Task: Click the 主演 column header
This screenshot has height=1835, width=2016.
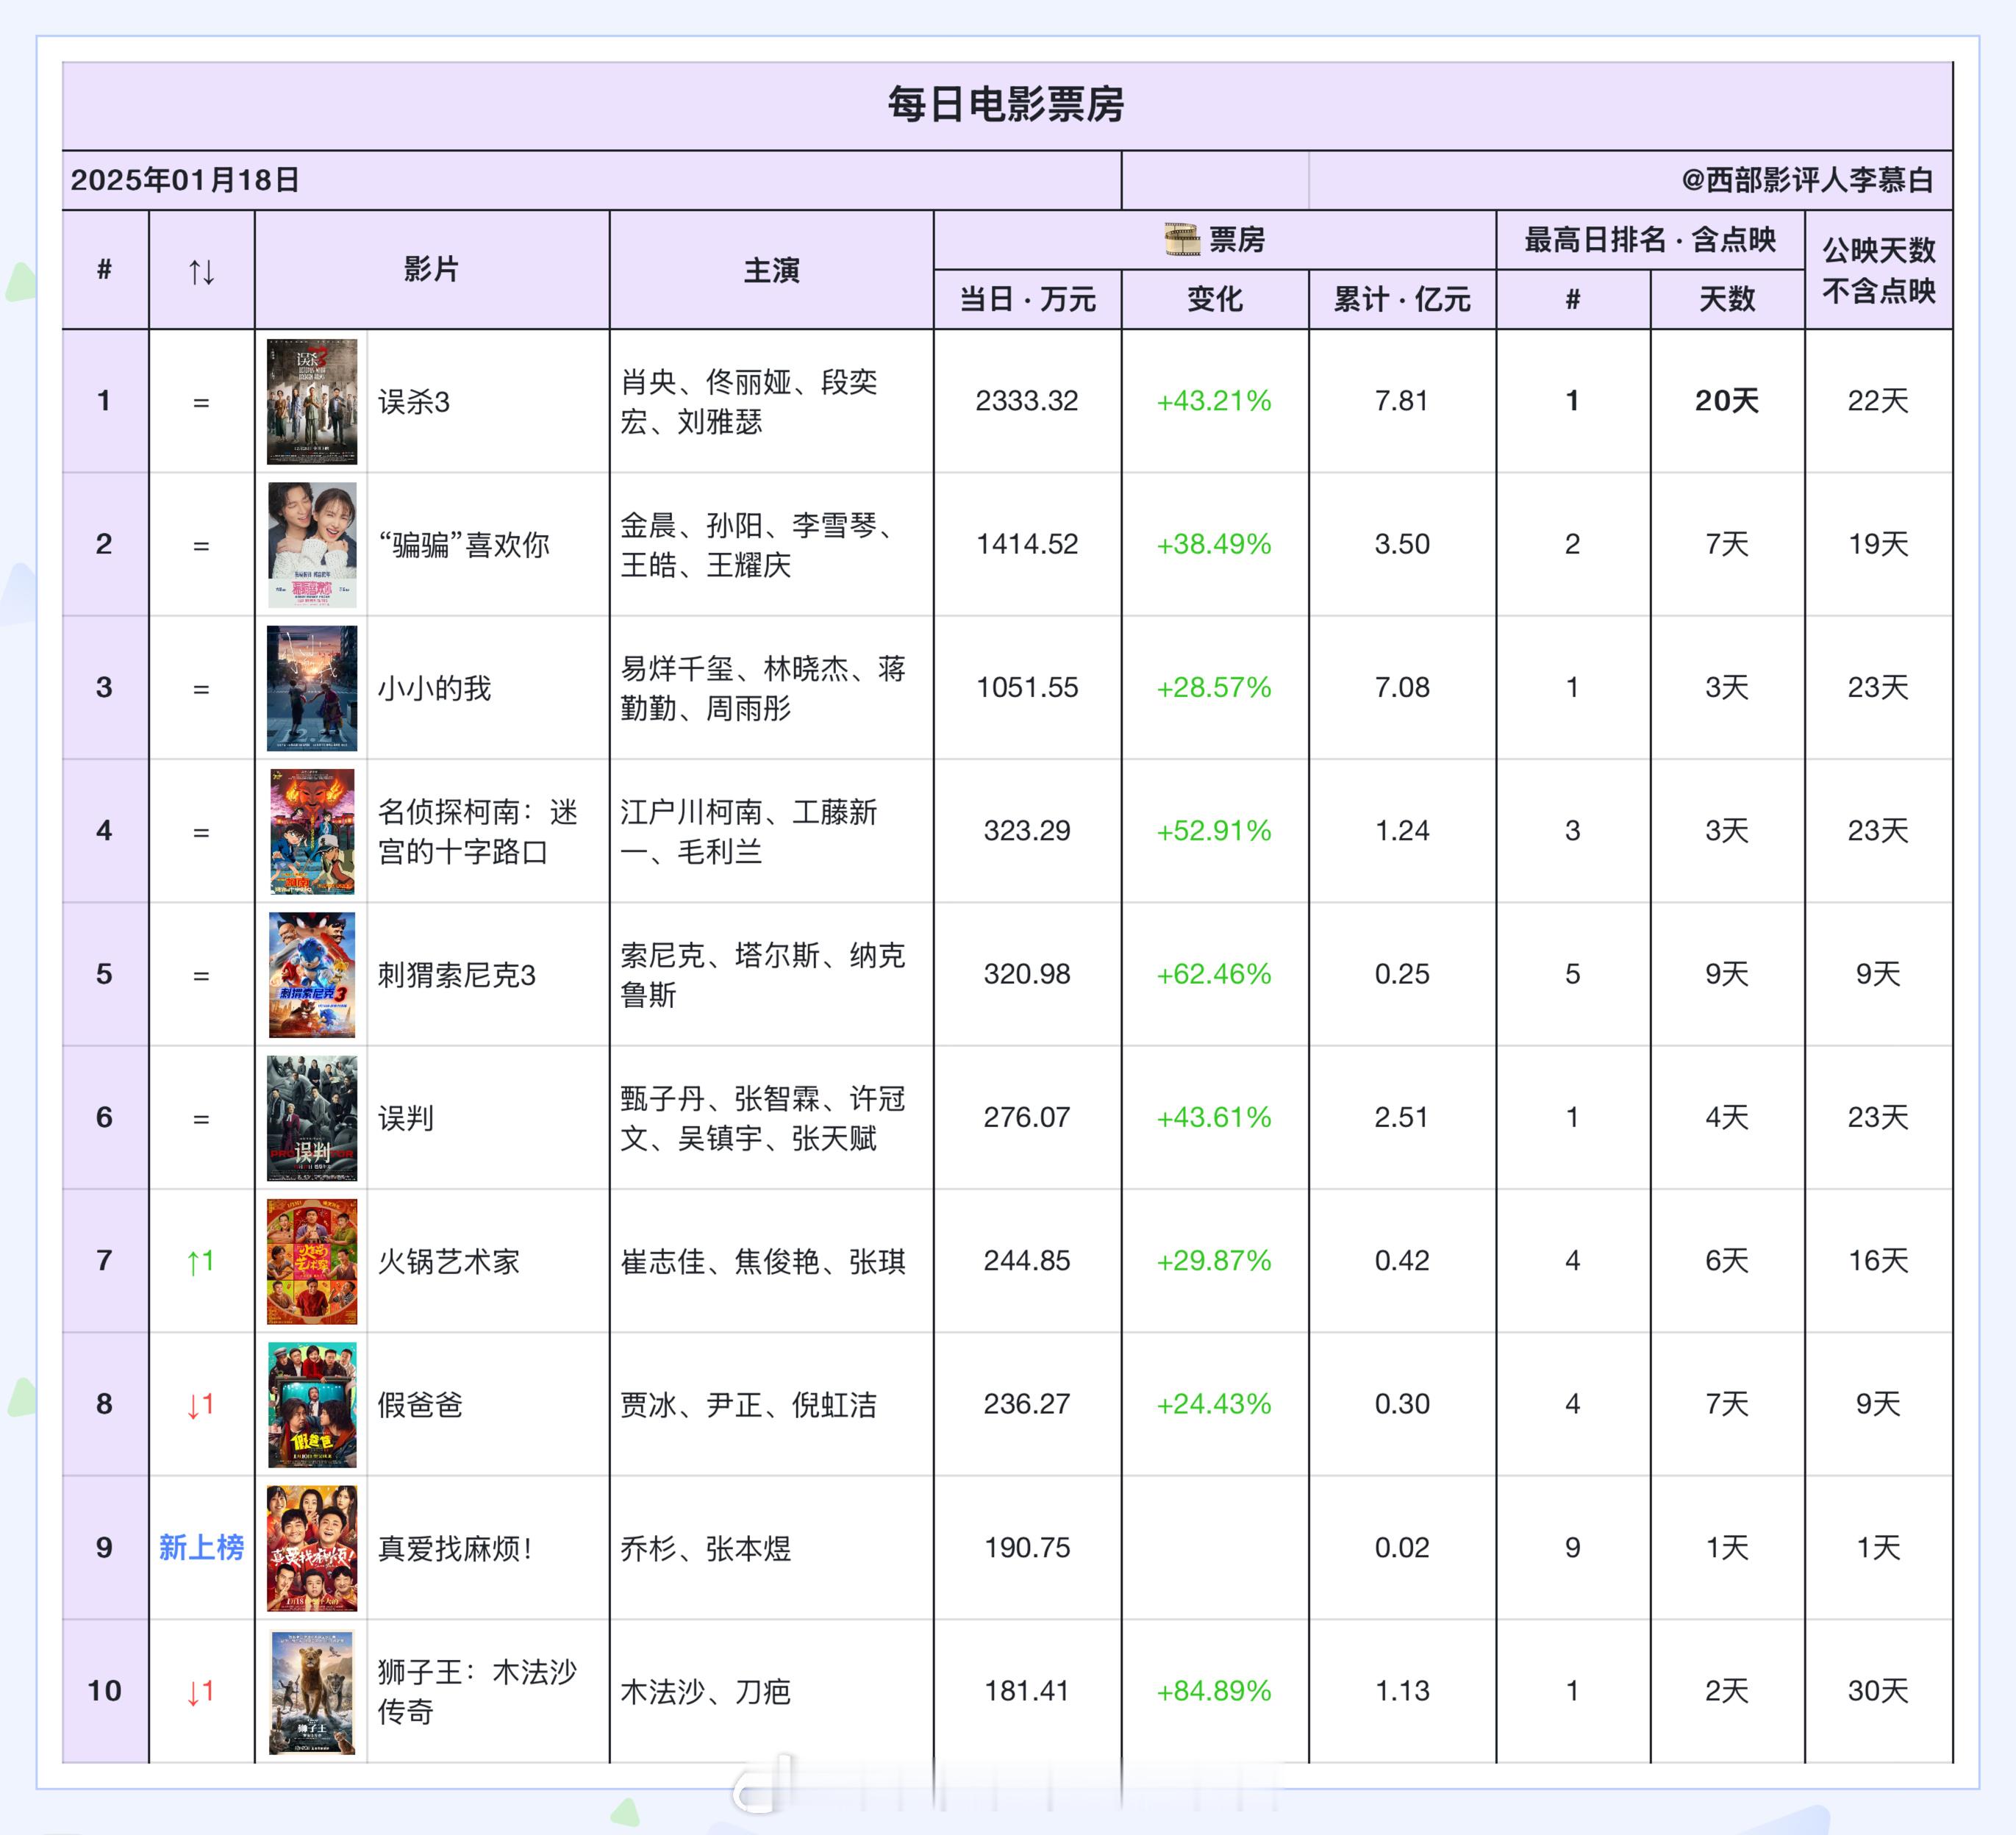Action: tap(771, 270)
